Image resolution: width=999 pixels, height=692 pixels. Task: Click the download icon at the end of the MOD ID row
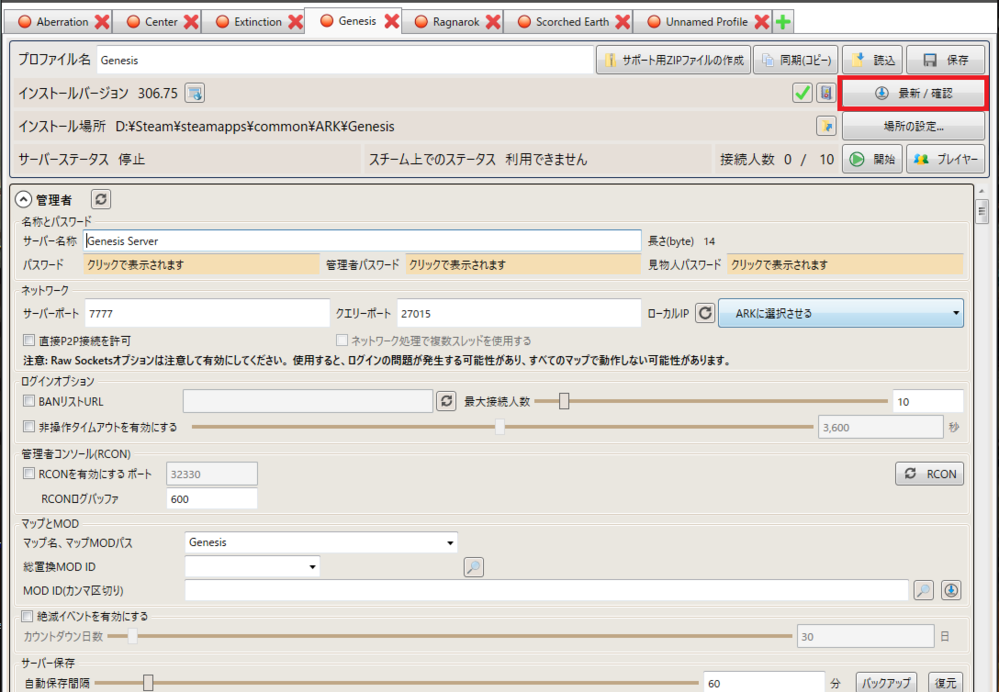pos(951,590)
